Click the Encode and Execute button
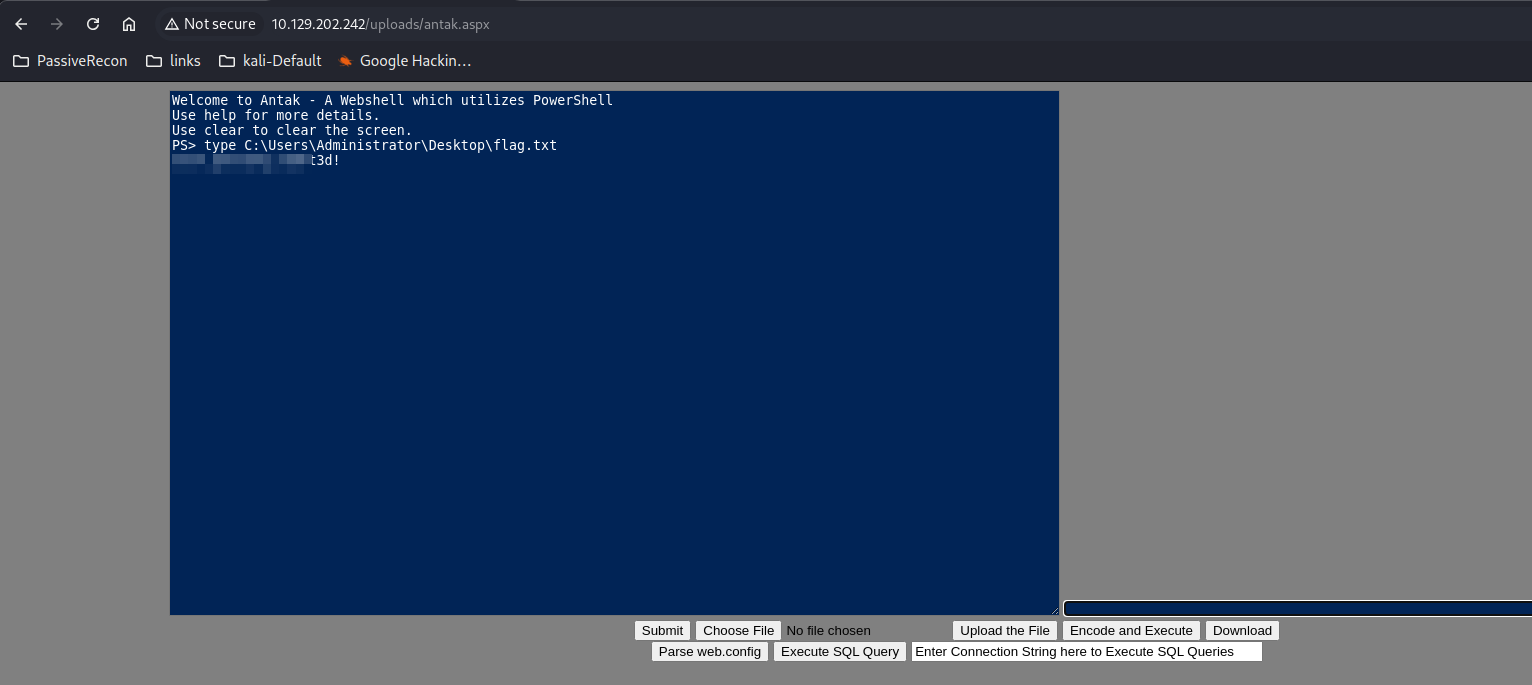 click(1131, 631)
